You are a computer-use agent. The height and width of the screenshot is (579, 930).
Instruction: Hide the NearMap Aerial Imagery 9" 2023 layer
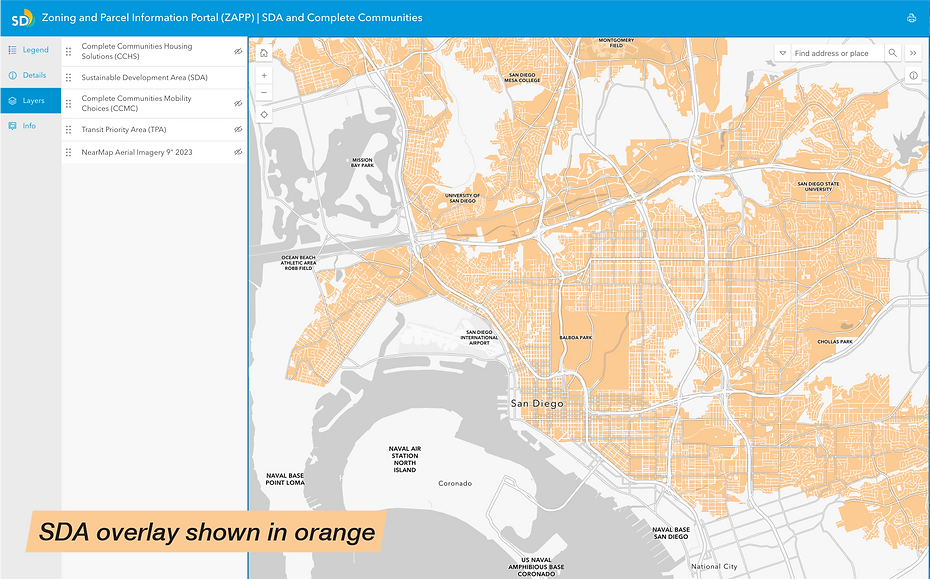click(237, 151)
